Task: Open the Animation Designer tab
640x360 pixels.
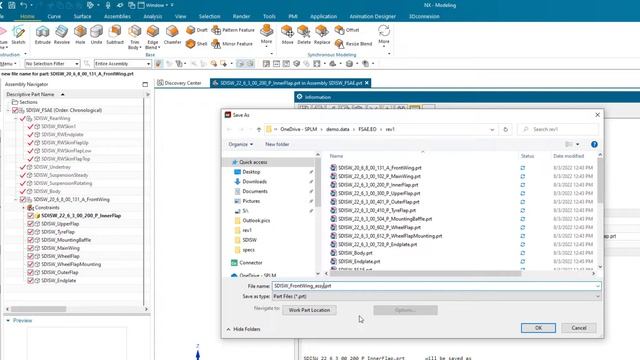Action: [x=373, y=16]
